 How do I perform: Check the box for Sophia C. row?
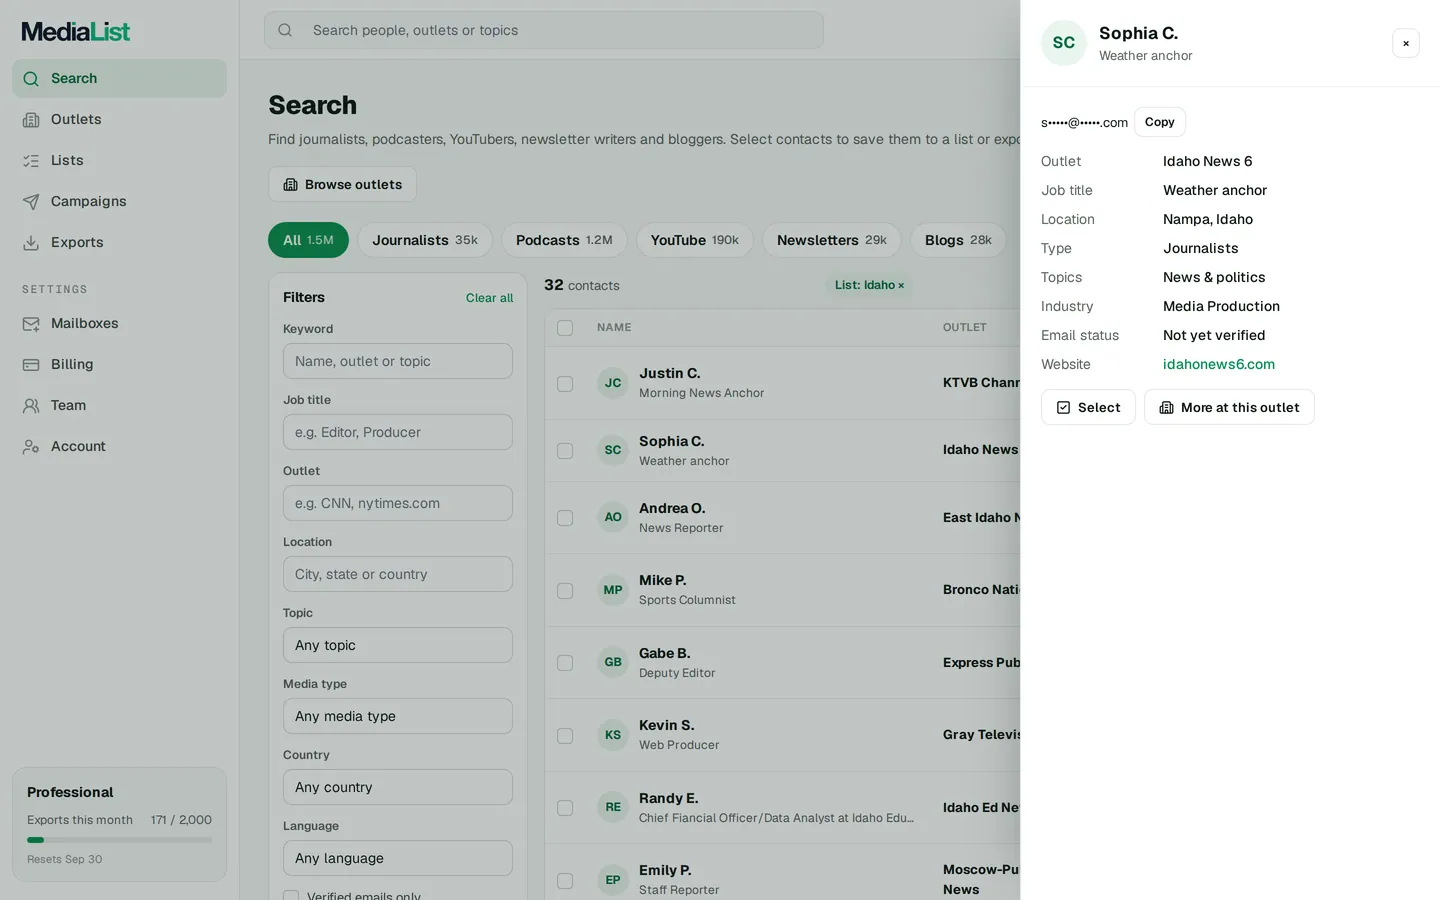click(x=565, y=451)
